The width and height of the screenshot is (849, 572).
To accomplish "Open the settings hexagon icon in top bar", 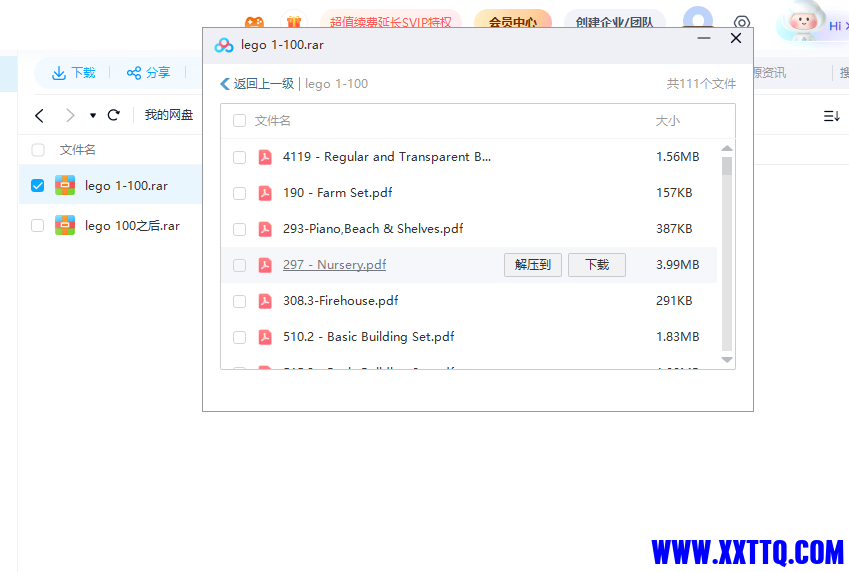I will pos(742,23).
